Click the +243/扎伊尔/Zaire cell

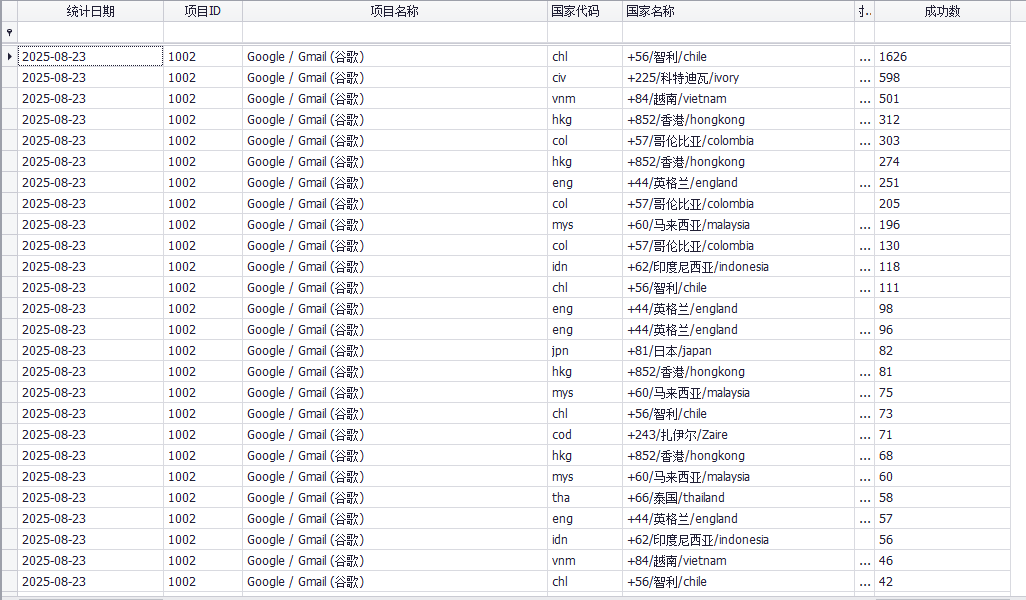coord(738,434)
